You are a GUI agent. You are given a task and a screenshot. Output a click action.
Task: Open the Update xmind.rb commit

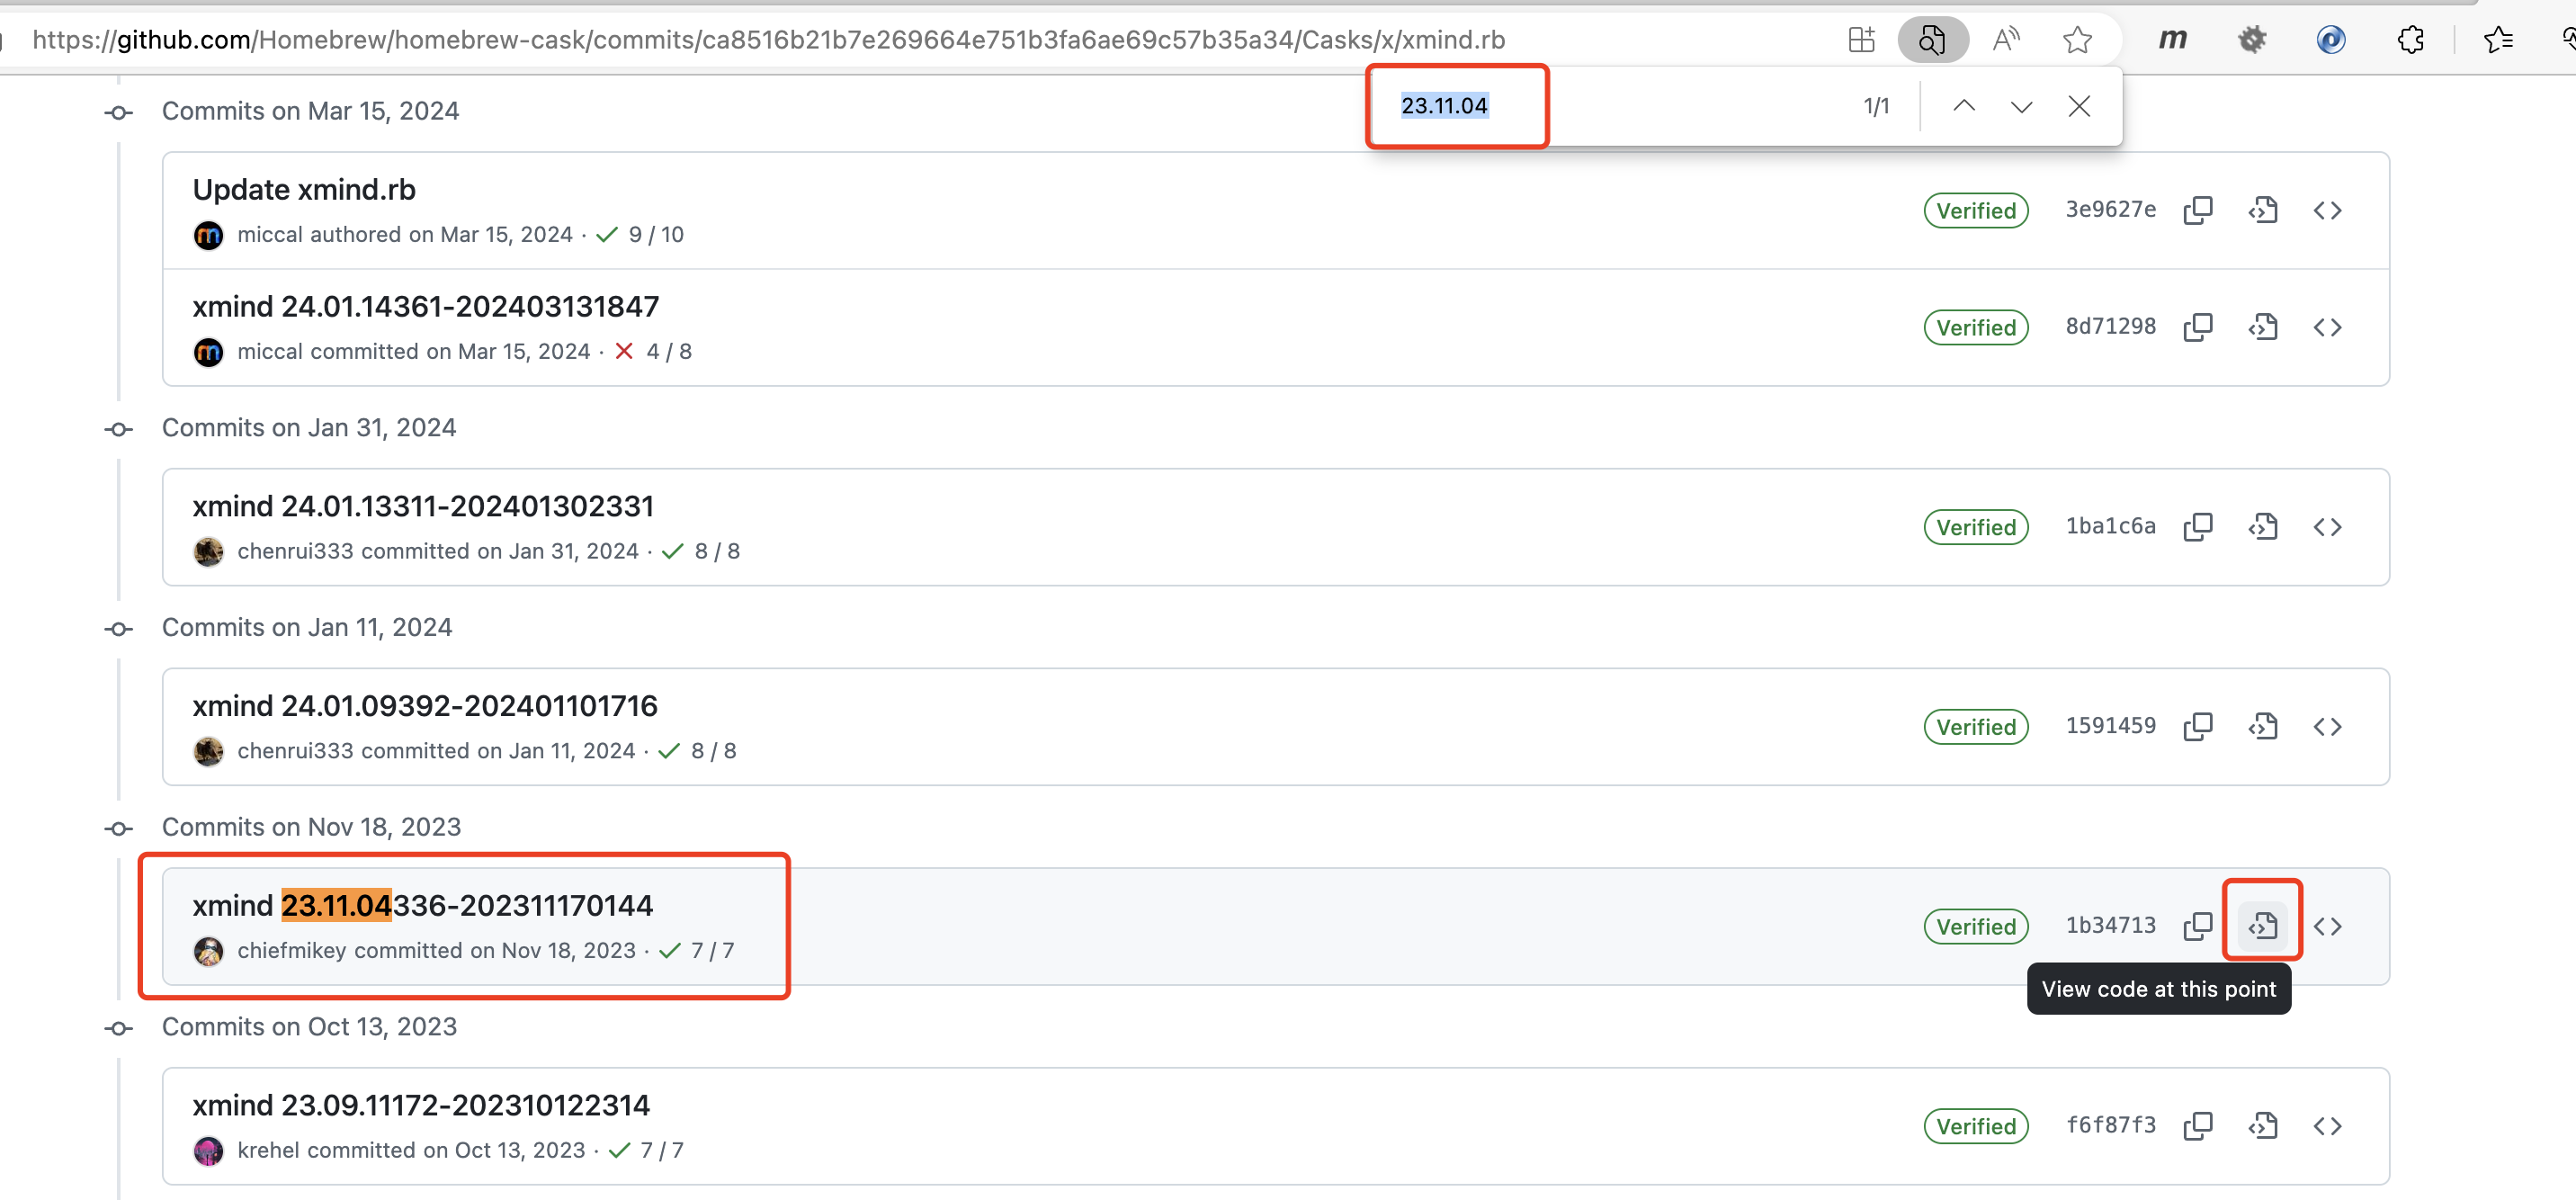(304, 189)
